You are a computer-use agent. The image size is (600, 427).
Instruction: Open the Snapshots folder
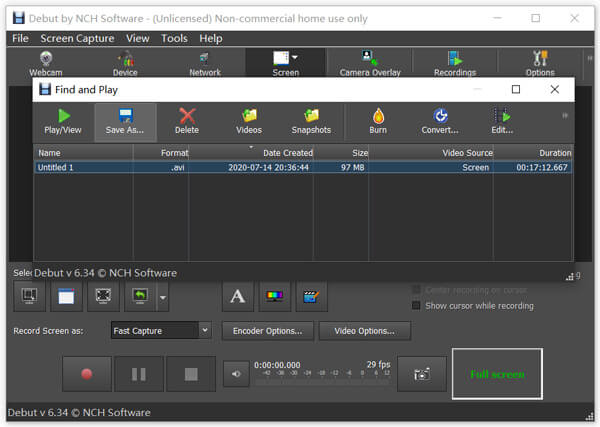(311, 122)
